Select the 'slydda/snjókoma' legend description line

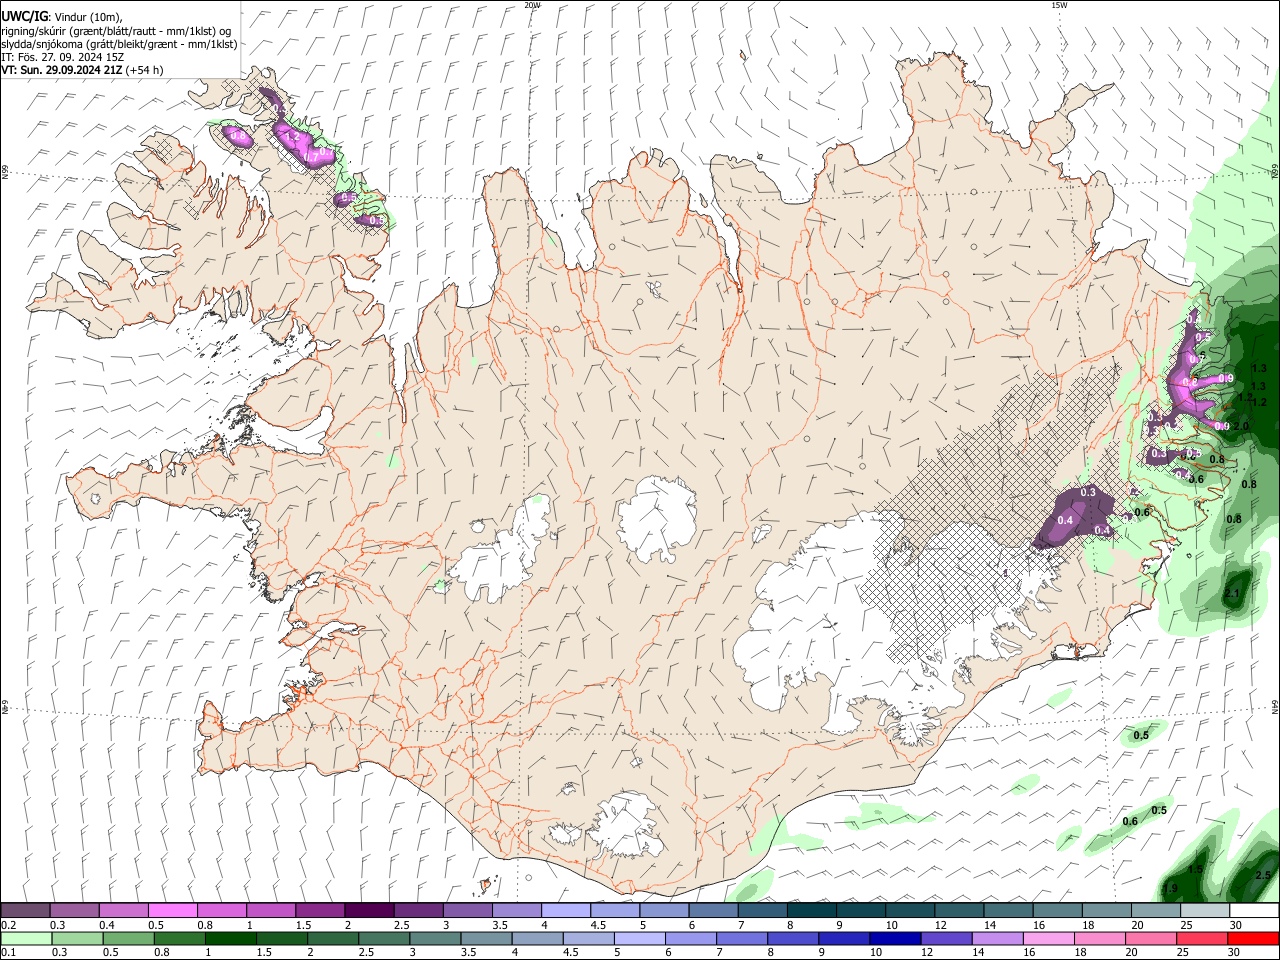[x=119, y=44]
